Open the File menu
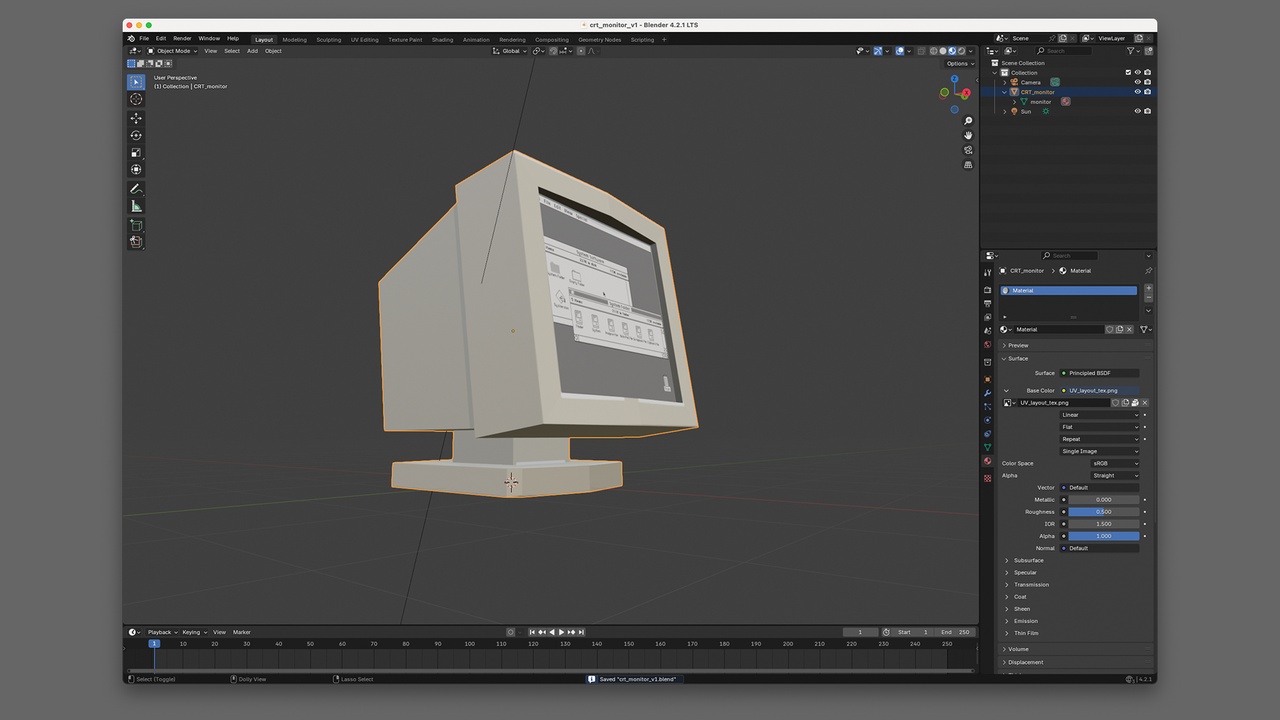 click(x=144, y=38)
